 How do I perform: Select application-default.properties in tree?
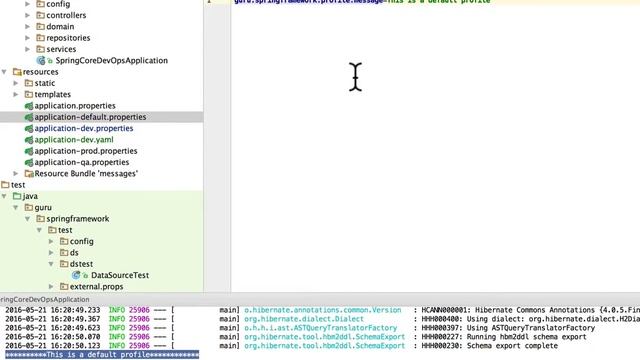click(90, 117)
